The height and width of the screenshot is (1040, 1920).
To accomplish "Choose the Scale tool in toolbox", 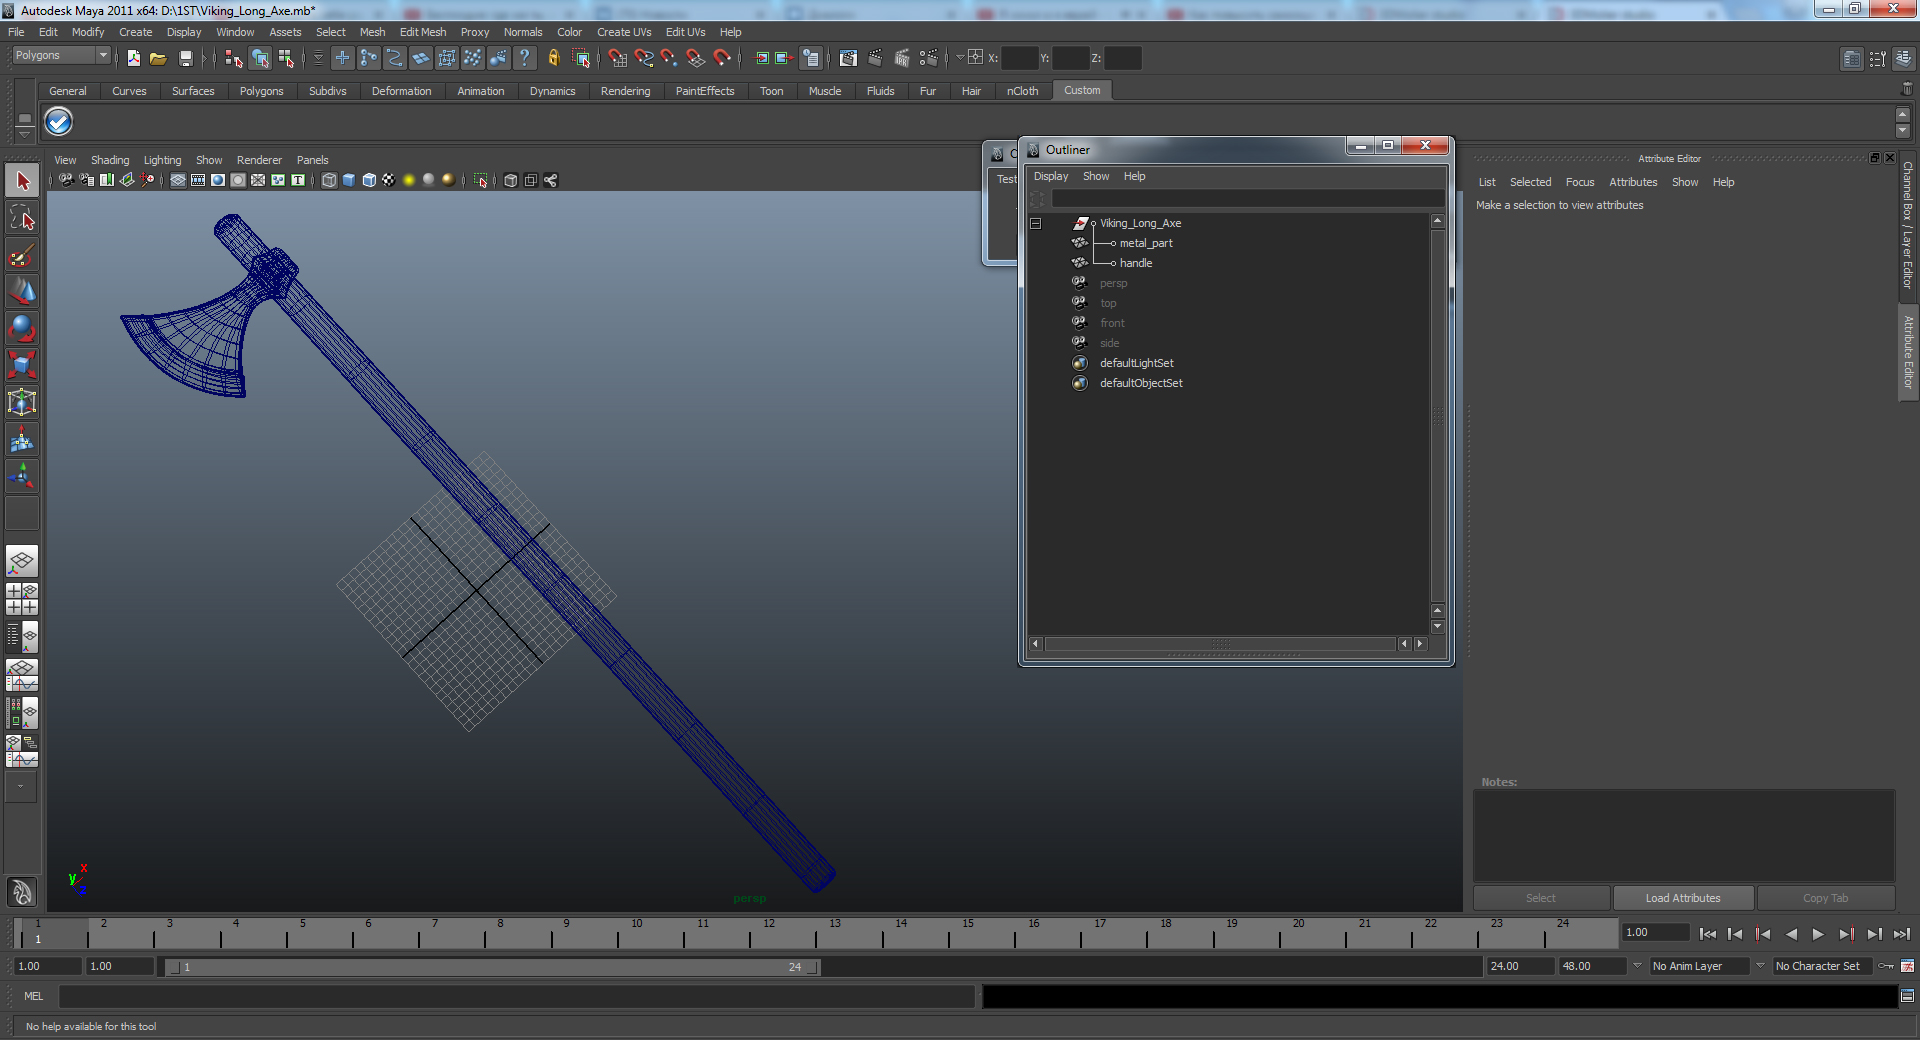I will pyautogui.click(x=22, y=366).
